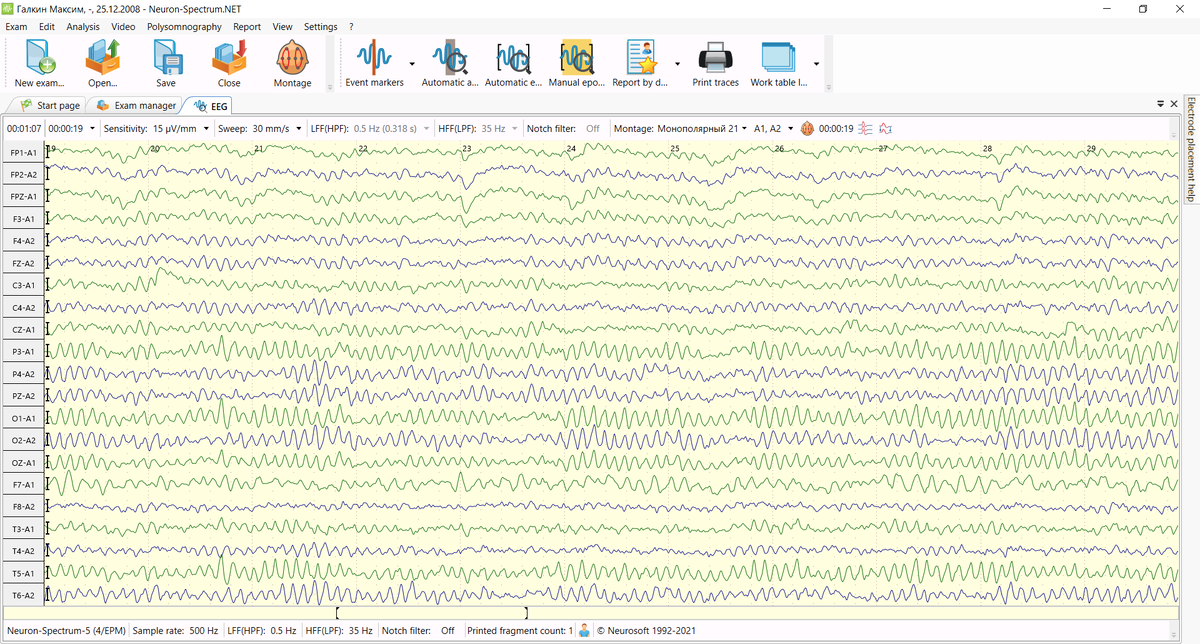Click the OZ-A1 channel label
The image size is (1200, 644).
tap(23, 463)
